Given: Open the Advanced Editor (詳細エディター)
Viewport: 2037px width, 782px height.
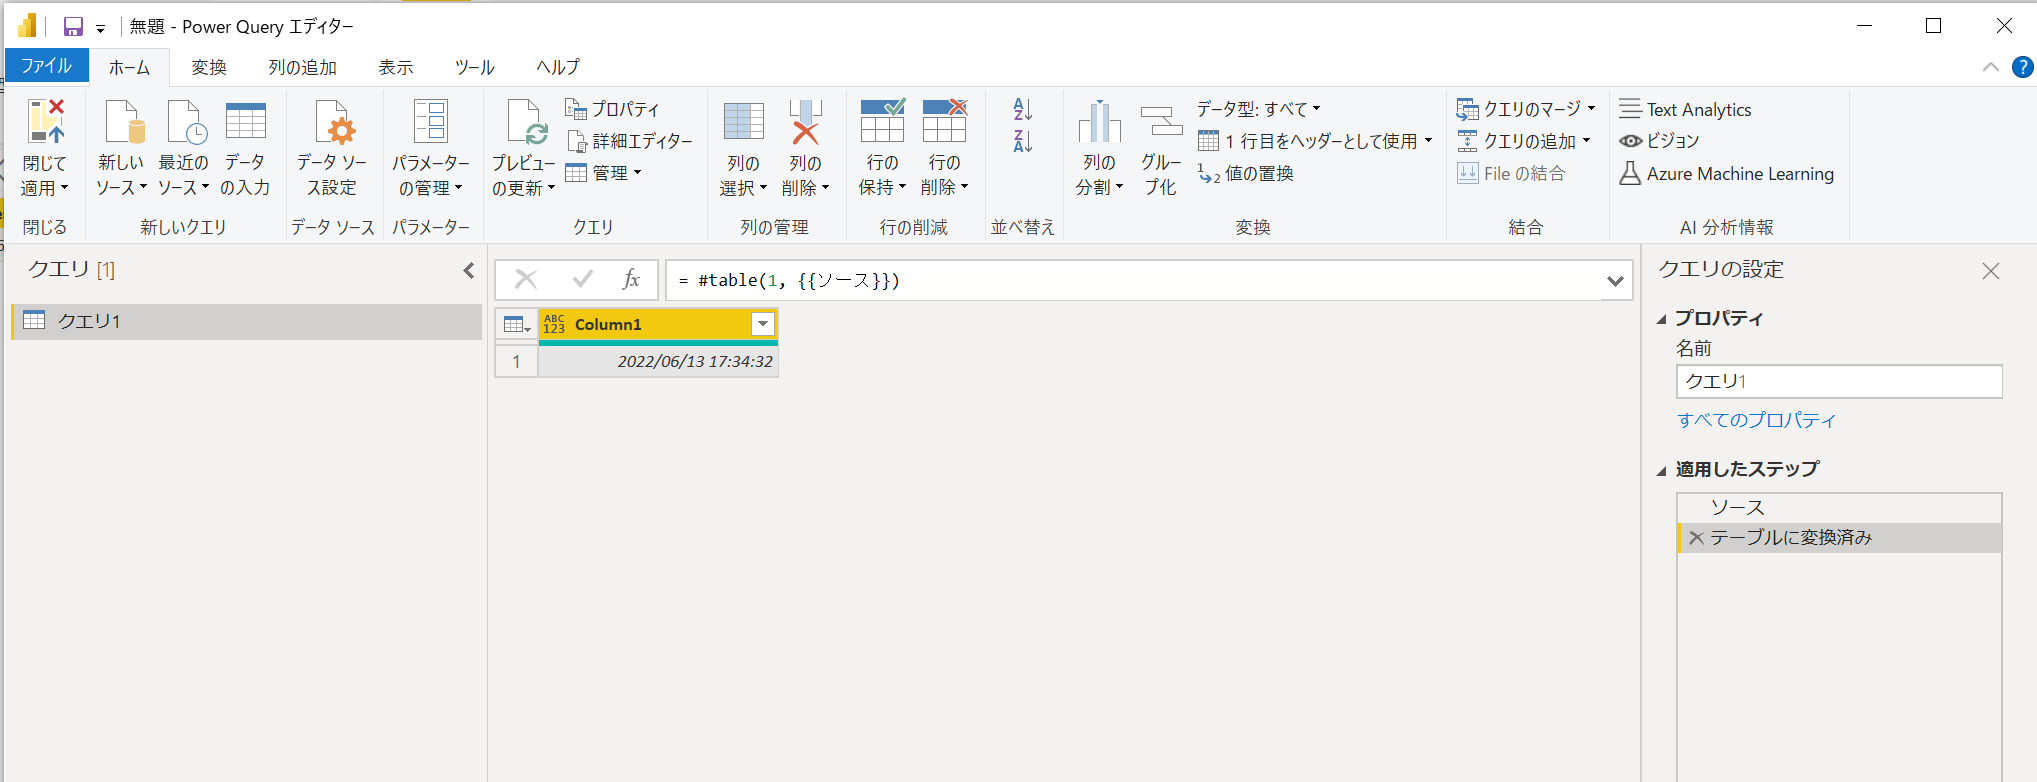Looking at the screenshot, I should point(630,141).
